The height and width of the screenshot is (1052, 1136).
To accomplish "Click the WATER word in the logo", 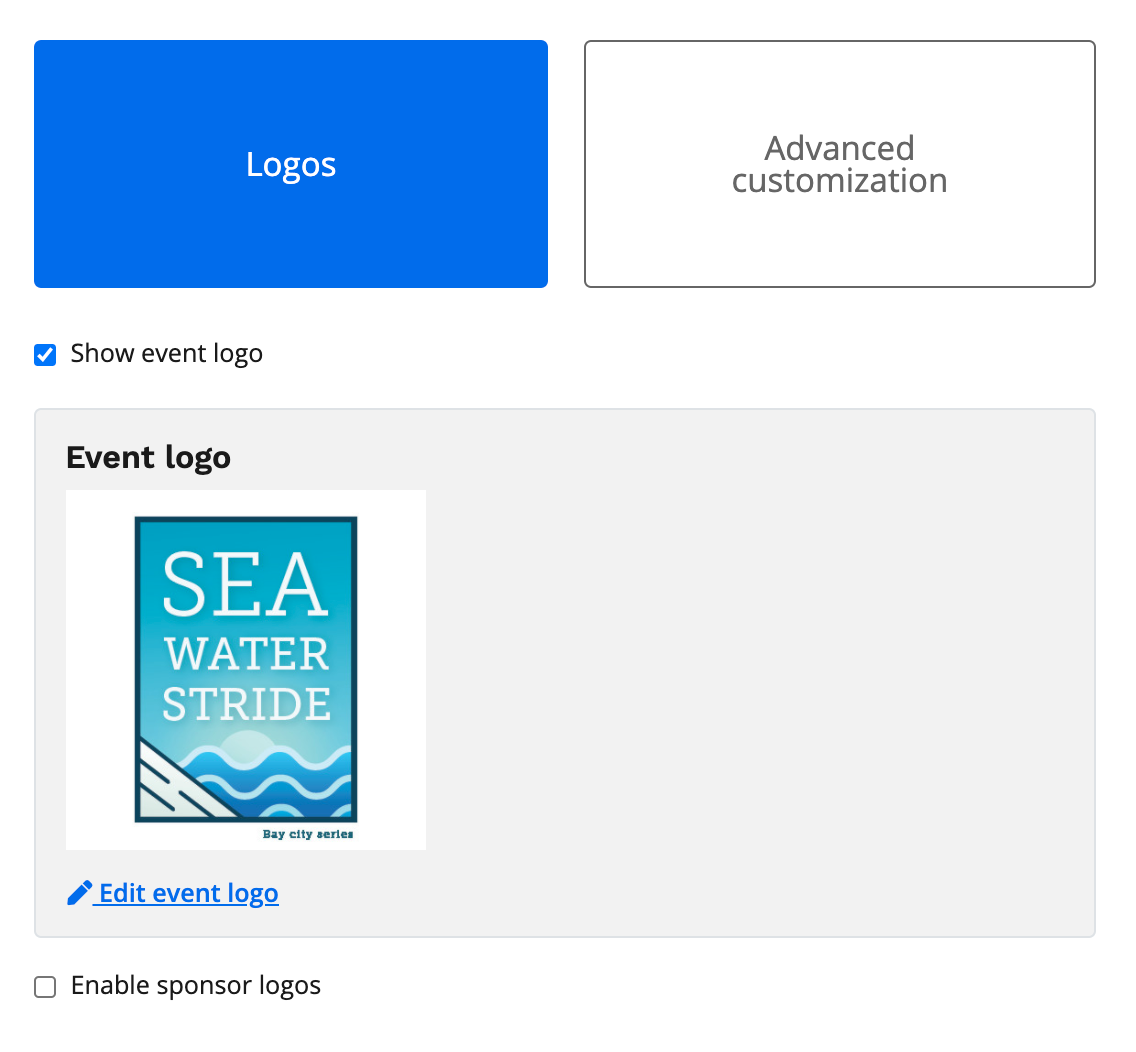I will click(247, 654).
